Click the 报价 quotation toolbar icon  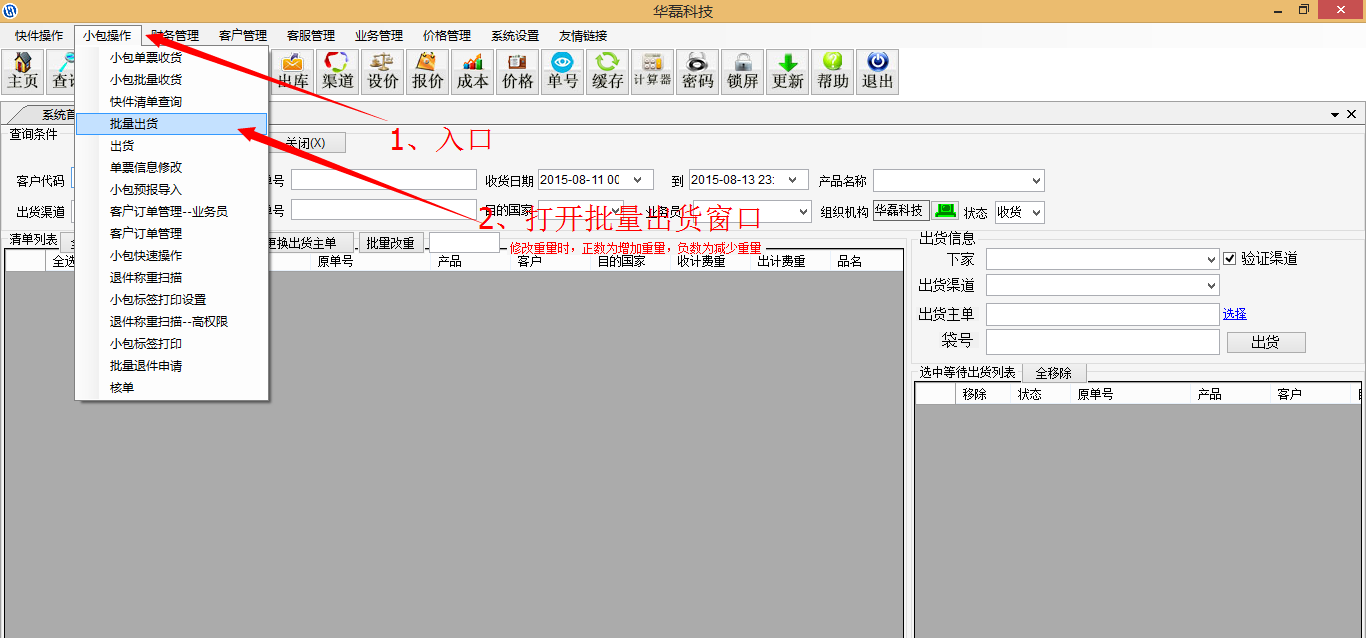428,72
